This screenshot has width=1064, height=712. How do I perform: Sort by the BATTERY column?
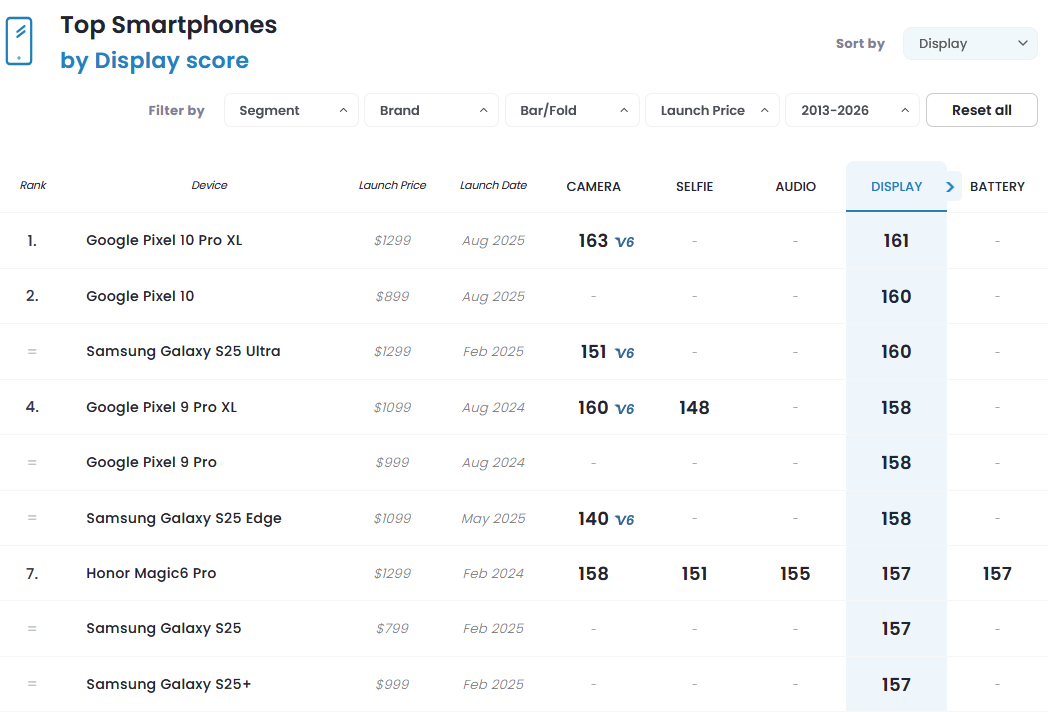[997, 187]
